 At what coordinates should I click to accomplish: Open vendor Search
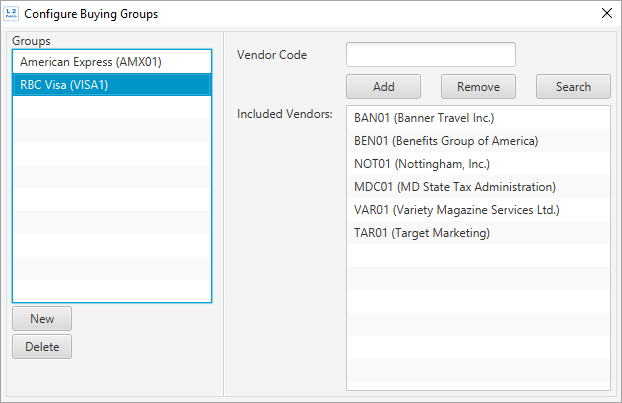tap(573, 86)
